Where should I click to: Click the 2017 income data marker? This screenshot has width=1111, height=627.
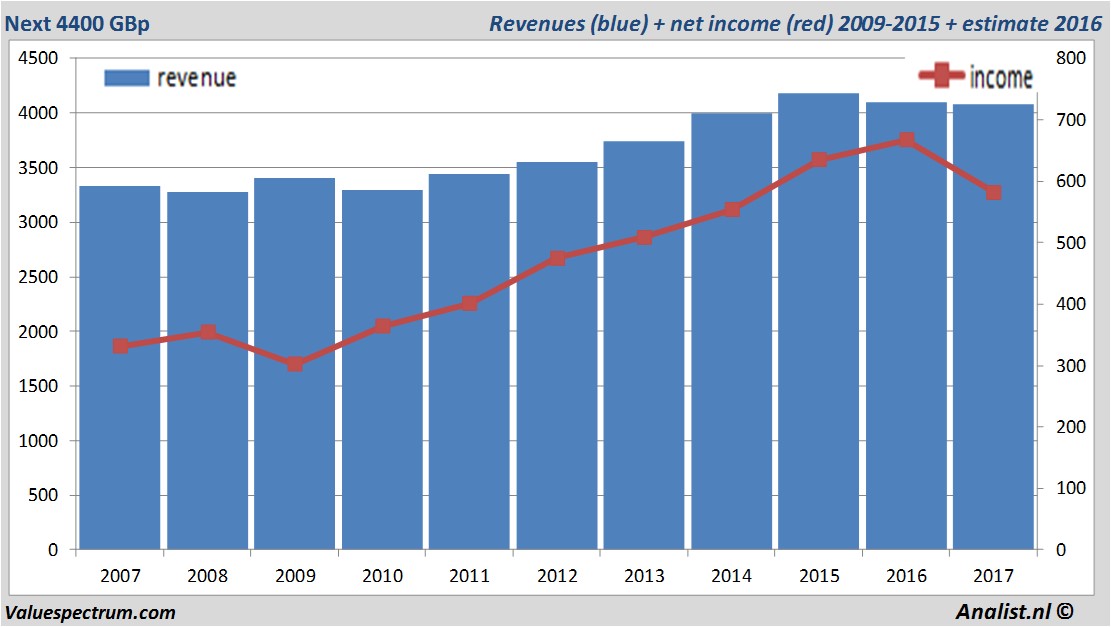993,192
